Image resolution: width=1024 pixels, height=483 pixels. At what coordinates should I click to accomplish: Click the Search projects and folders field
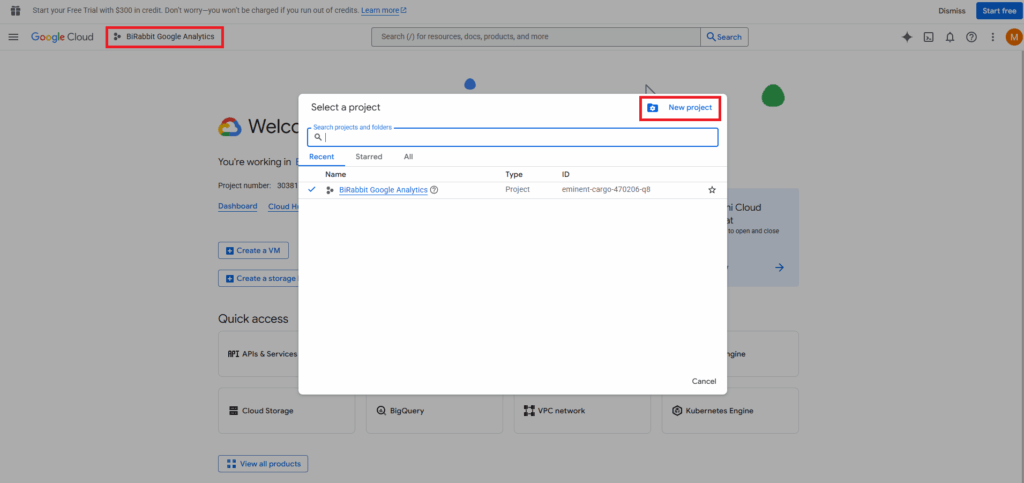click(513, 137)
